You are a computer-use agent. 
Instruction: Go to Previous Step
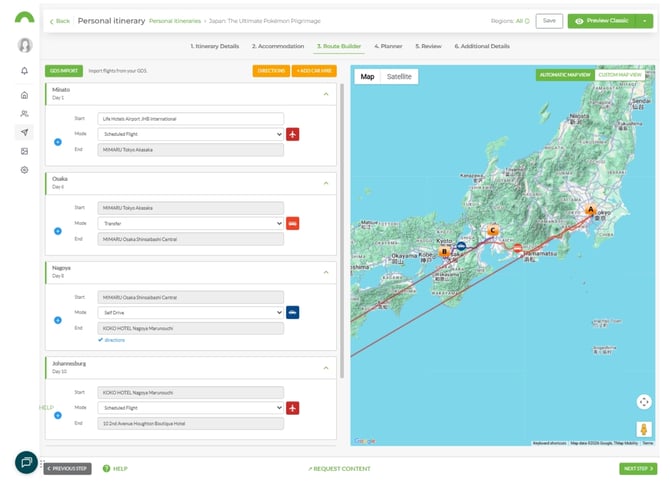pyautogui.click(x=67, y=469)
